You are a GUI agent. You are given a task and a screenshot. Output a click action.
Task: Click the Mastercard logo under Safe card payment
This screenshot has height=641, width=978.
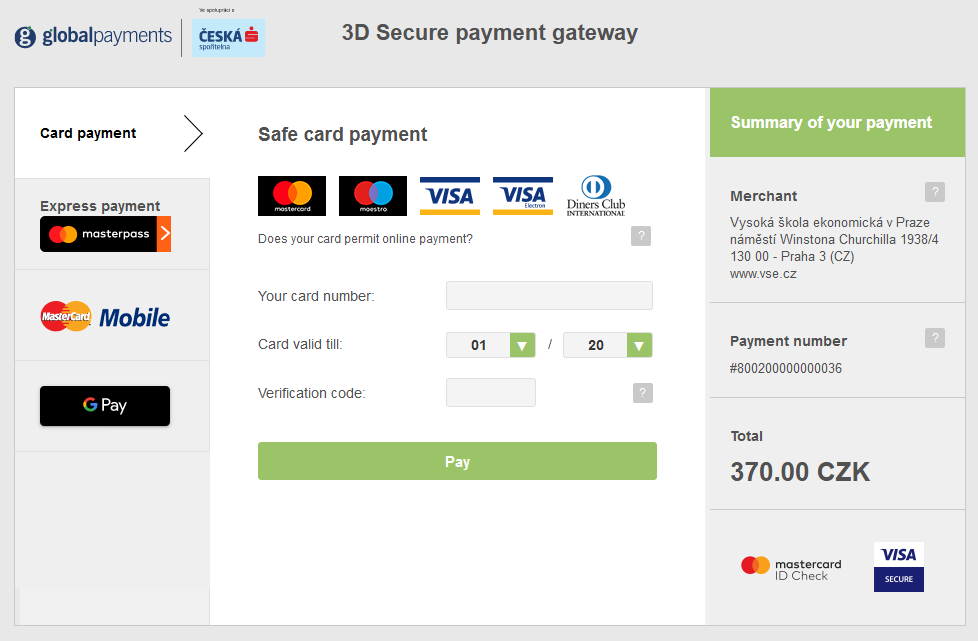pos(292,196)
